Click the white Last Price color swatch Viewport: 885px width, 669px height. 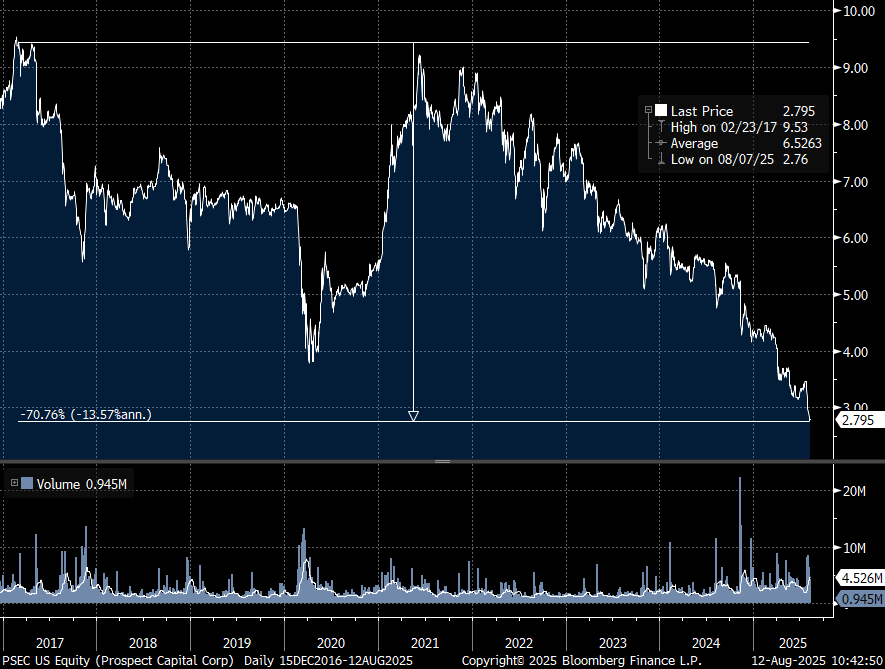pos(660,111)
